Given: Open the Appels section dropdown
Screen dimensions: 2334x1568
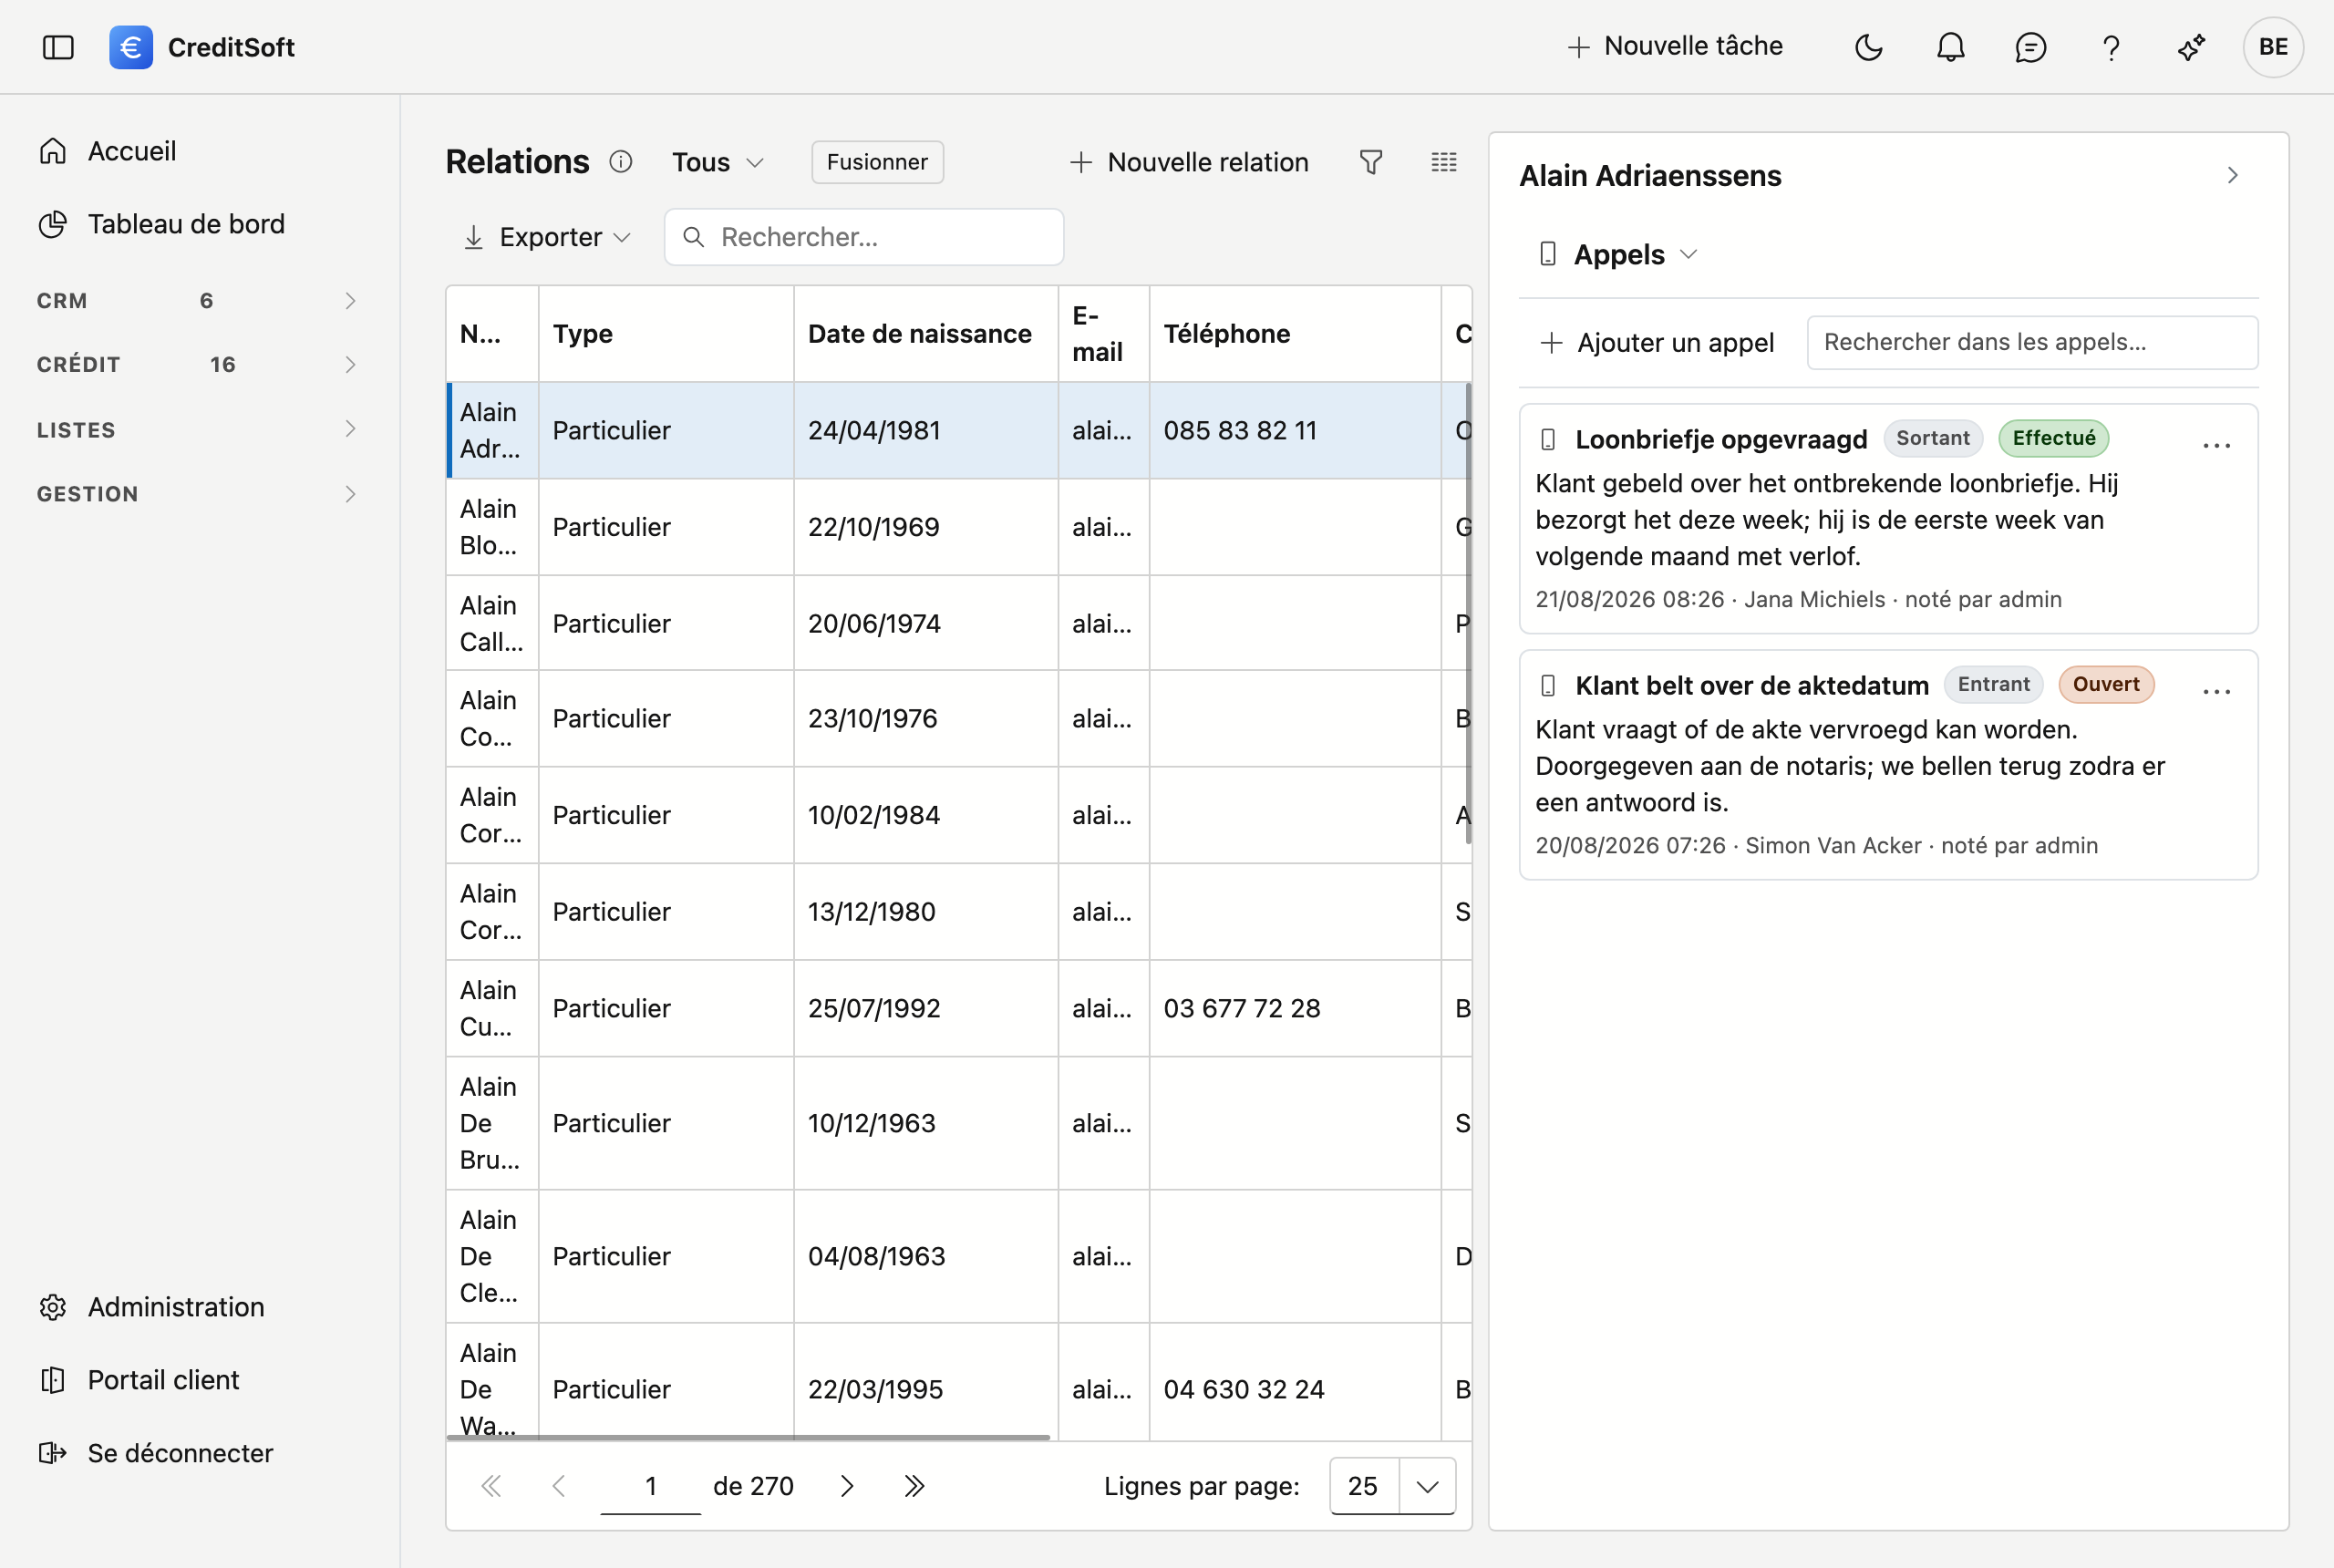Looking at the screenshot, I should [1618, 255].
